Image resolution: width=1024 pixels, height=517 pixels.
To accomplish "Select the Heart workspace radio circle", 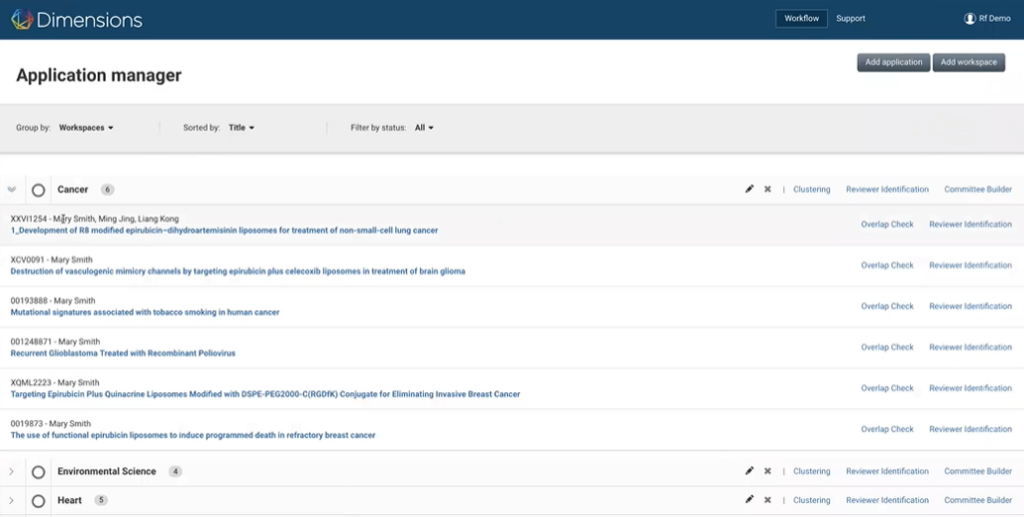I will tap(39, 501).
